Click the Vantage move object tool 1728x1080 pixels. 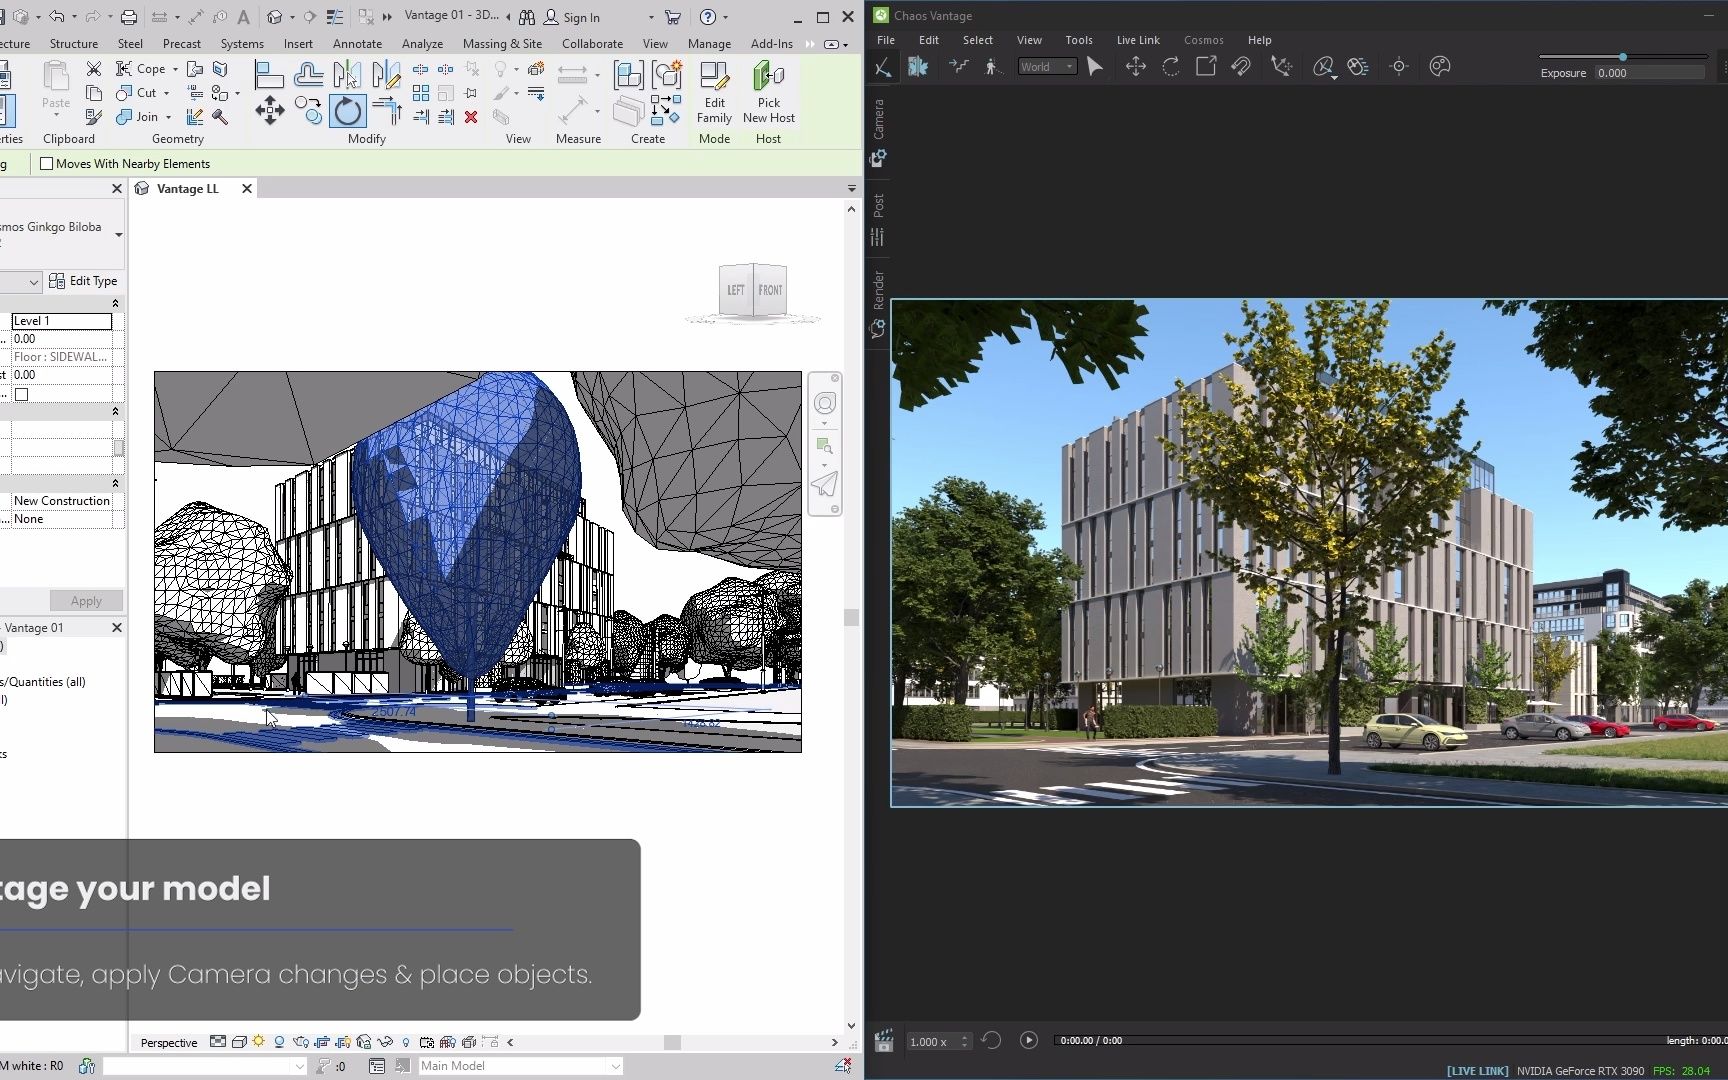(x=1135, y=67)
